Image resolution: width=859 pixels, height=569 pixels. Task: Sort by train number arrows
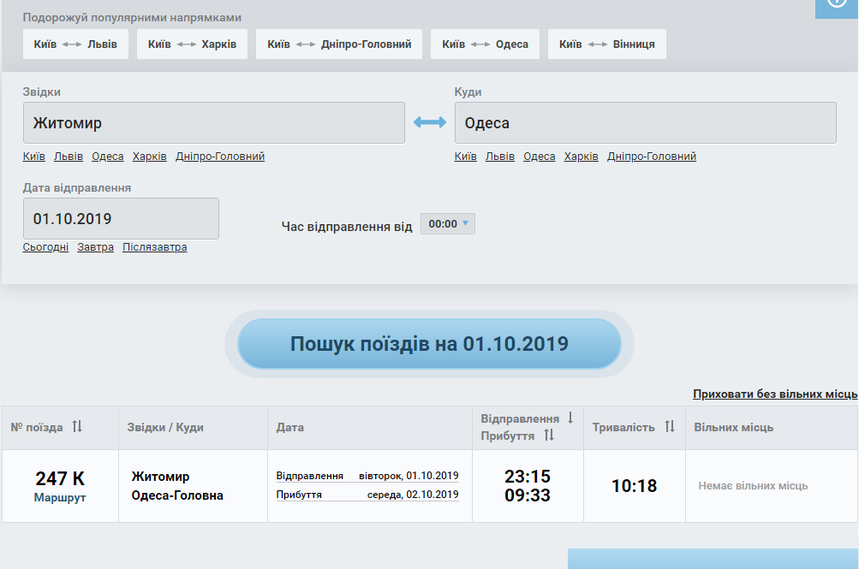tap(77, 427)
